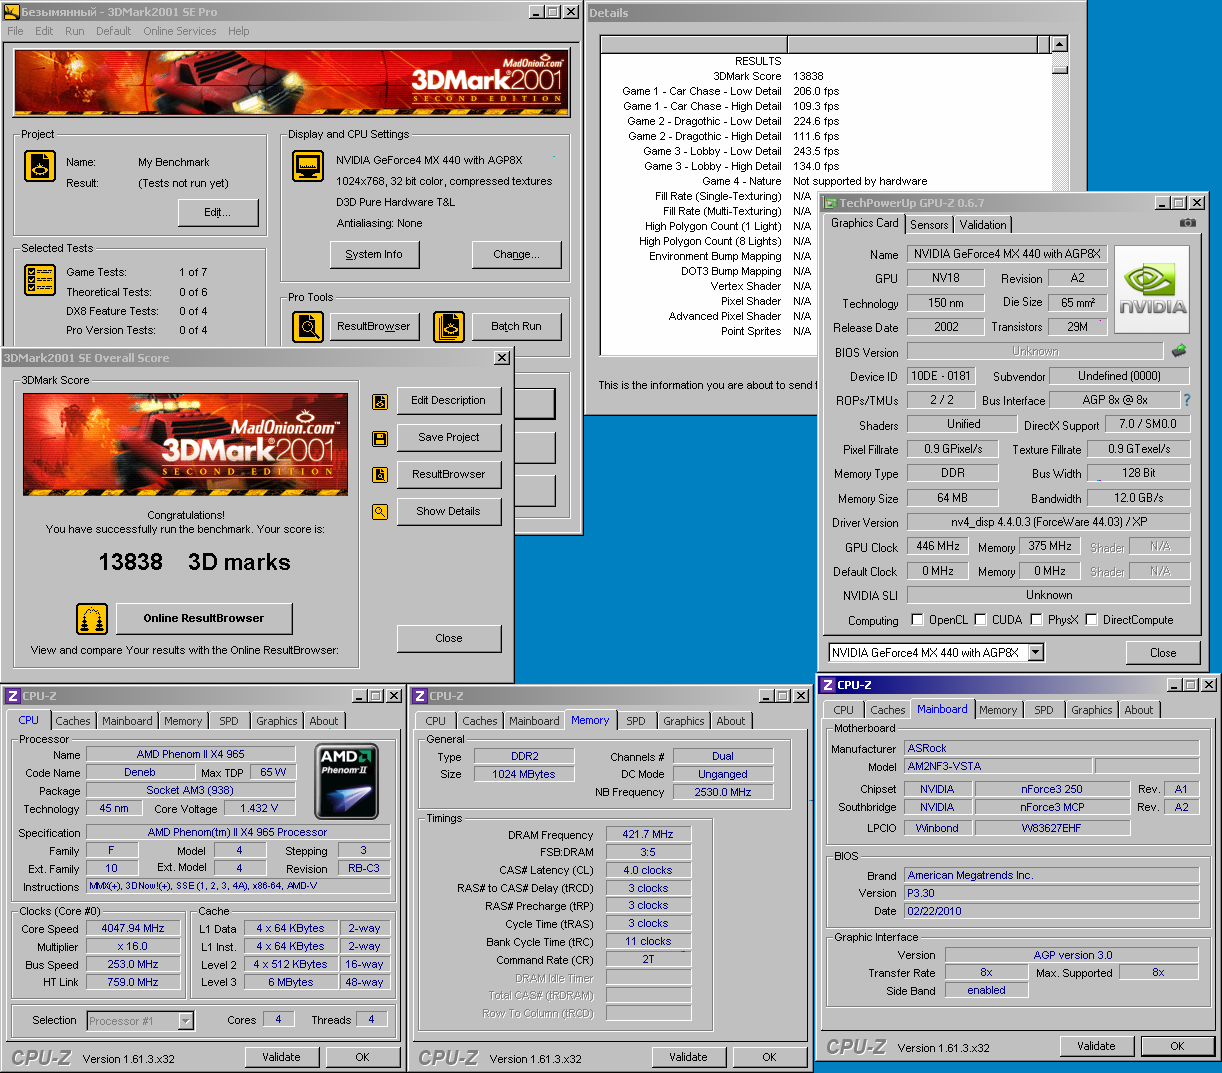Click the System Info button
This screenshot has height=1073, width=1222.
click(374, 255)
